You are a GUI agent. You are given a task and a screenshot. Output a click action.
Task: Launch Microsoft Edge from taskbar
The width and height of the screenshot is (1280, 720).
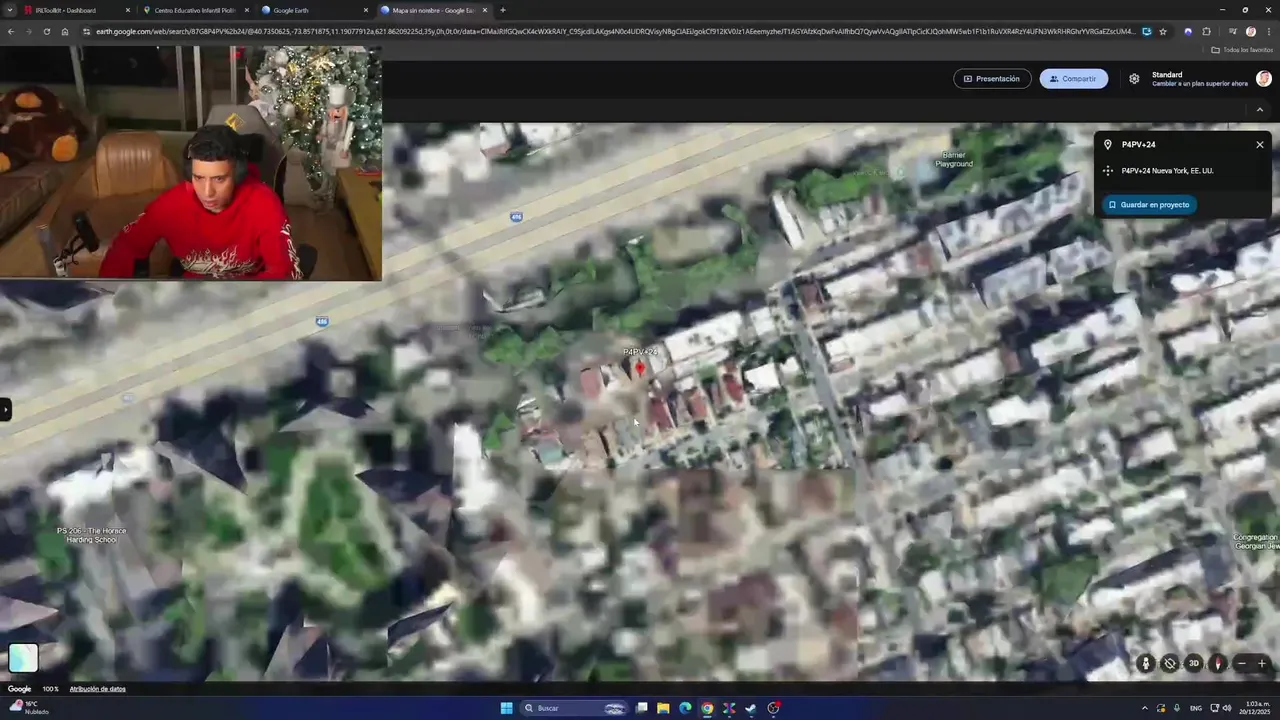pyautogui.click(x=685, y=708)
